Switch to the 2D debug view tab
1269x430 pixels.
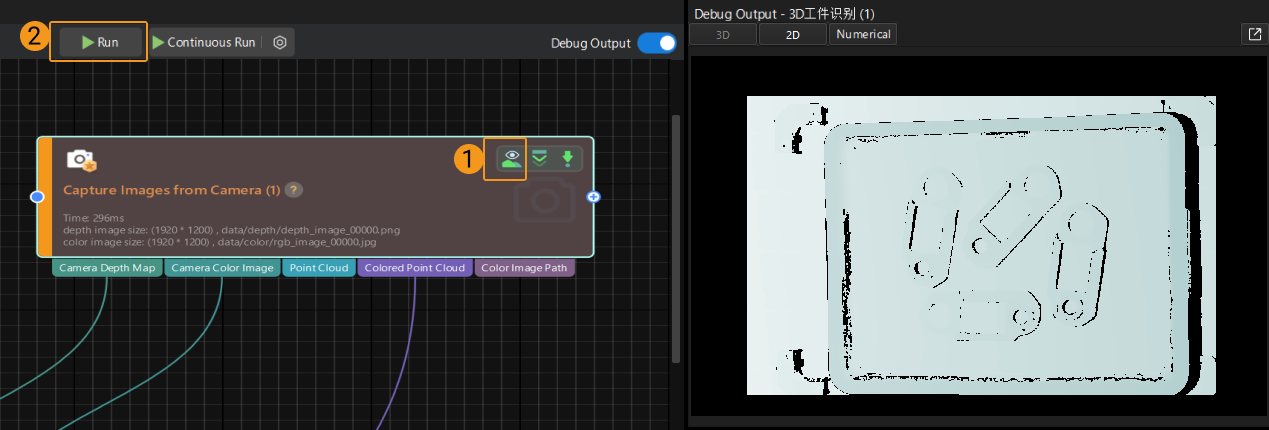tap(792, 34)
